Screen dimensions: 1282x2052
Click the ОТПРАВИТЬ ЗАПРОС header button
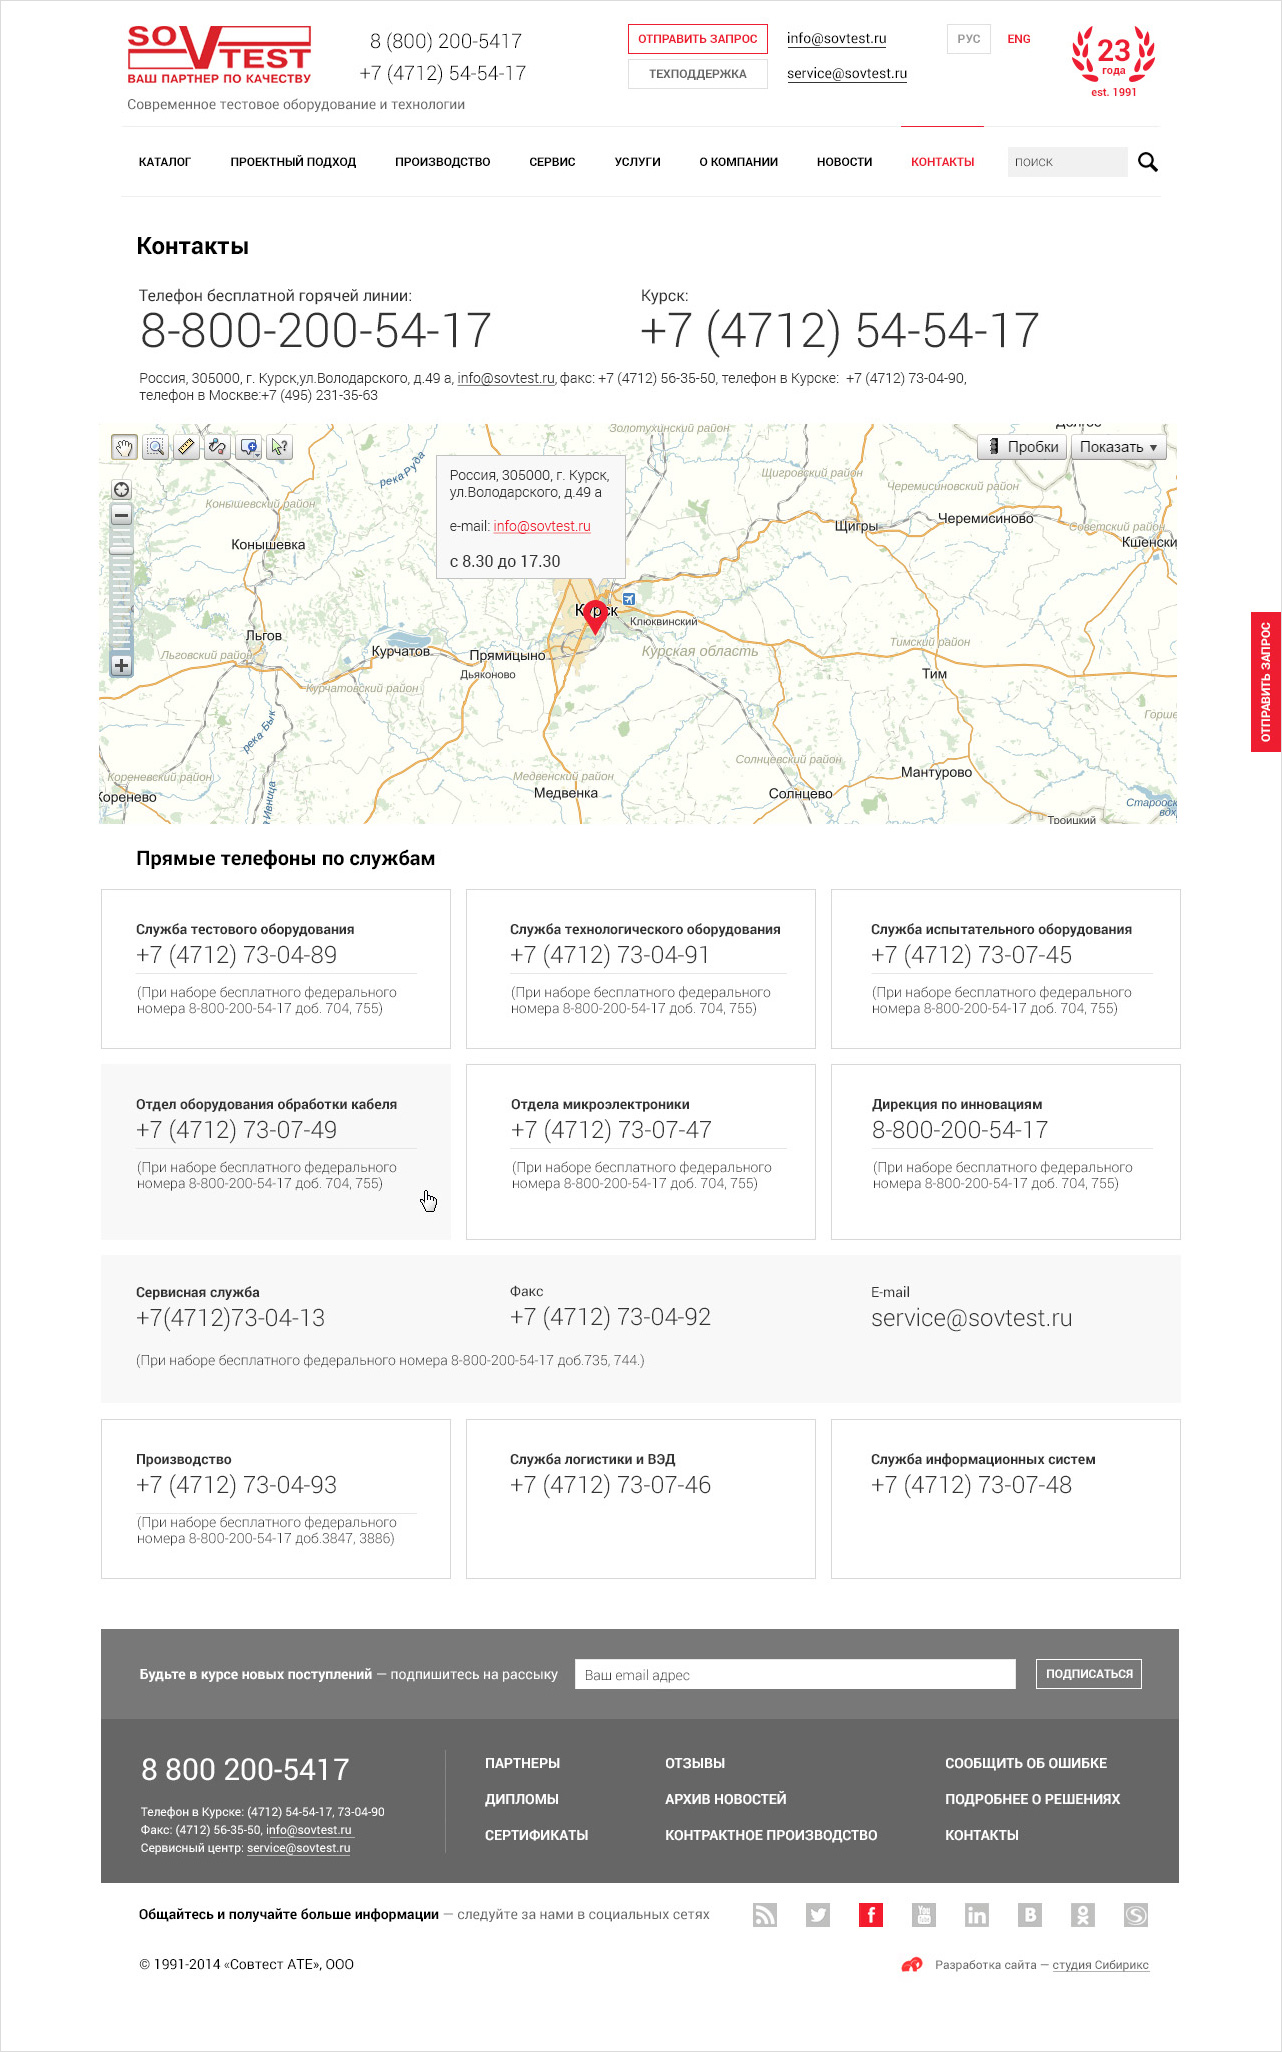coord(698,39)
